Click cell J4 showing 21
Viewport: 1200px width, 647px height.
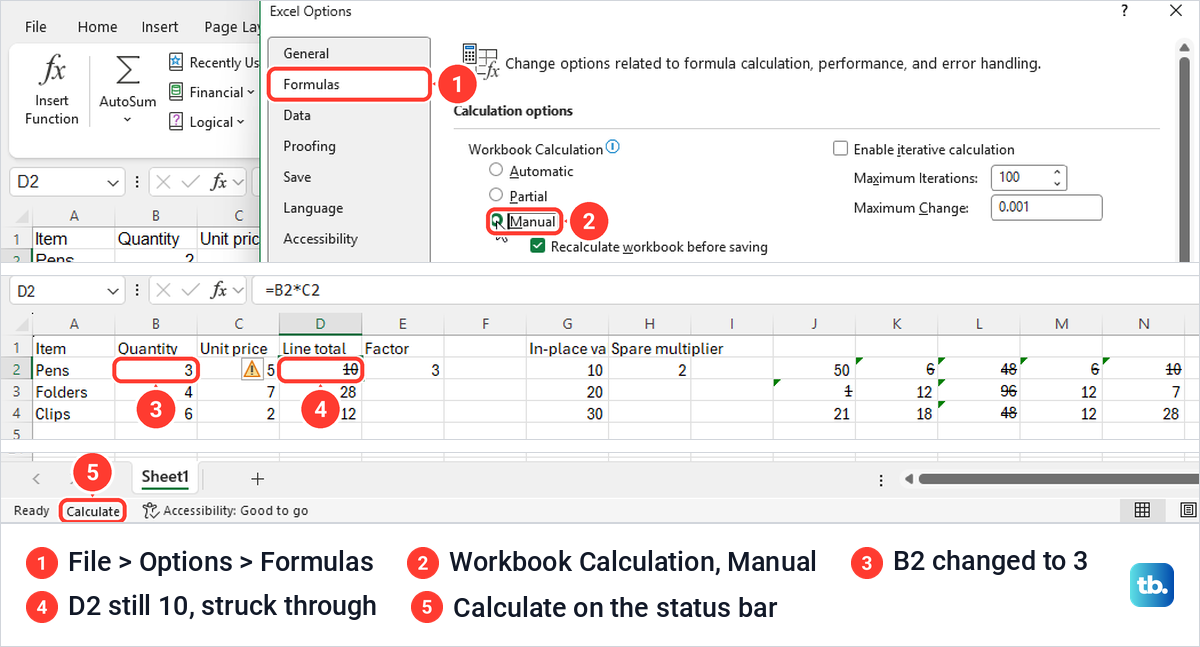point(814,414)
